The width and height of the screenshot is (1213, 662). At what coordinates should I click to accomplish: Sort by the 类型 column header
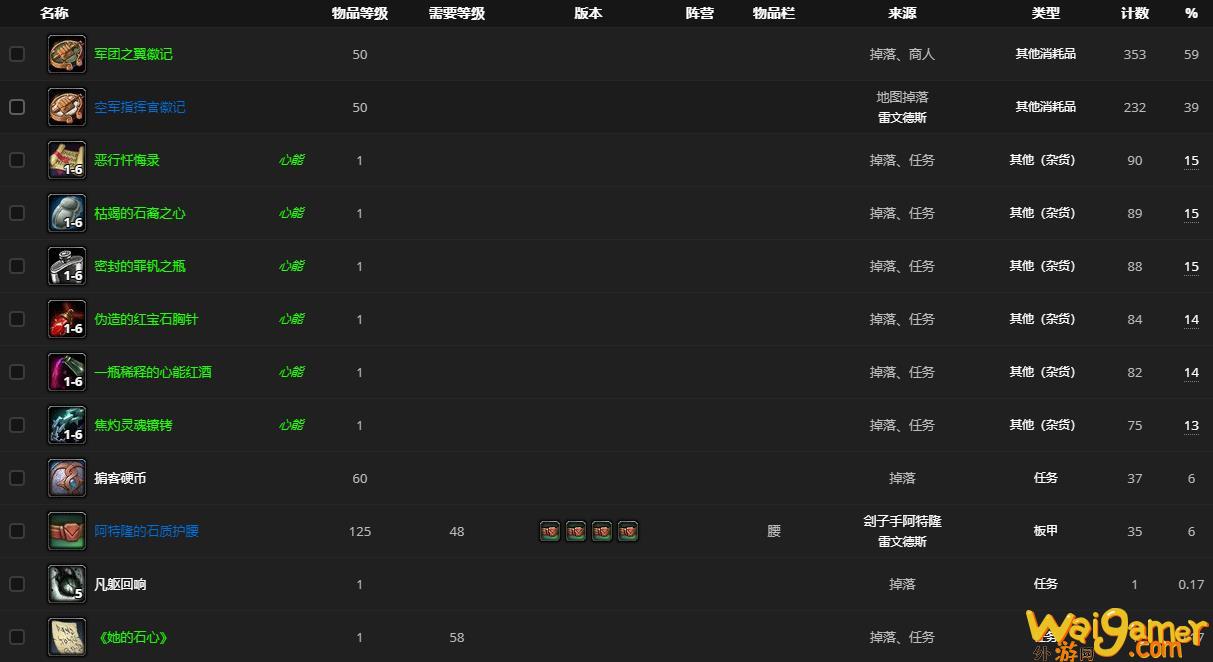click(1046, 13)
